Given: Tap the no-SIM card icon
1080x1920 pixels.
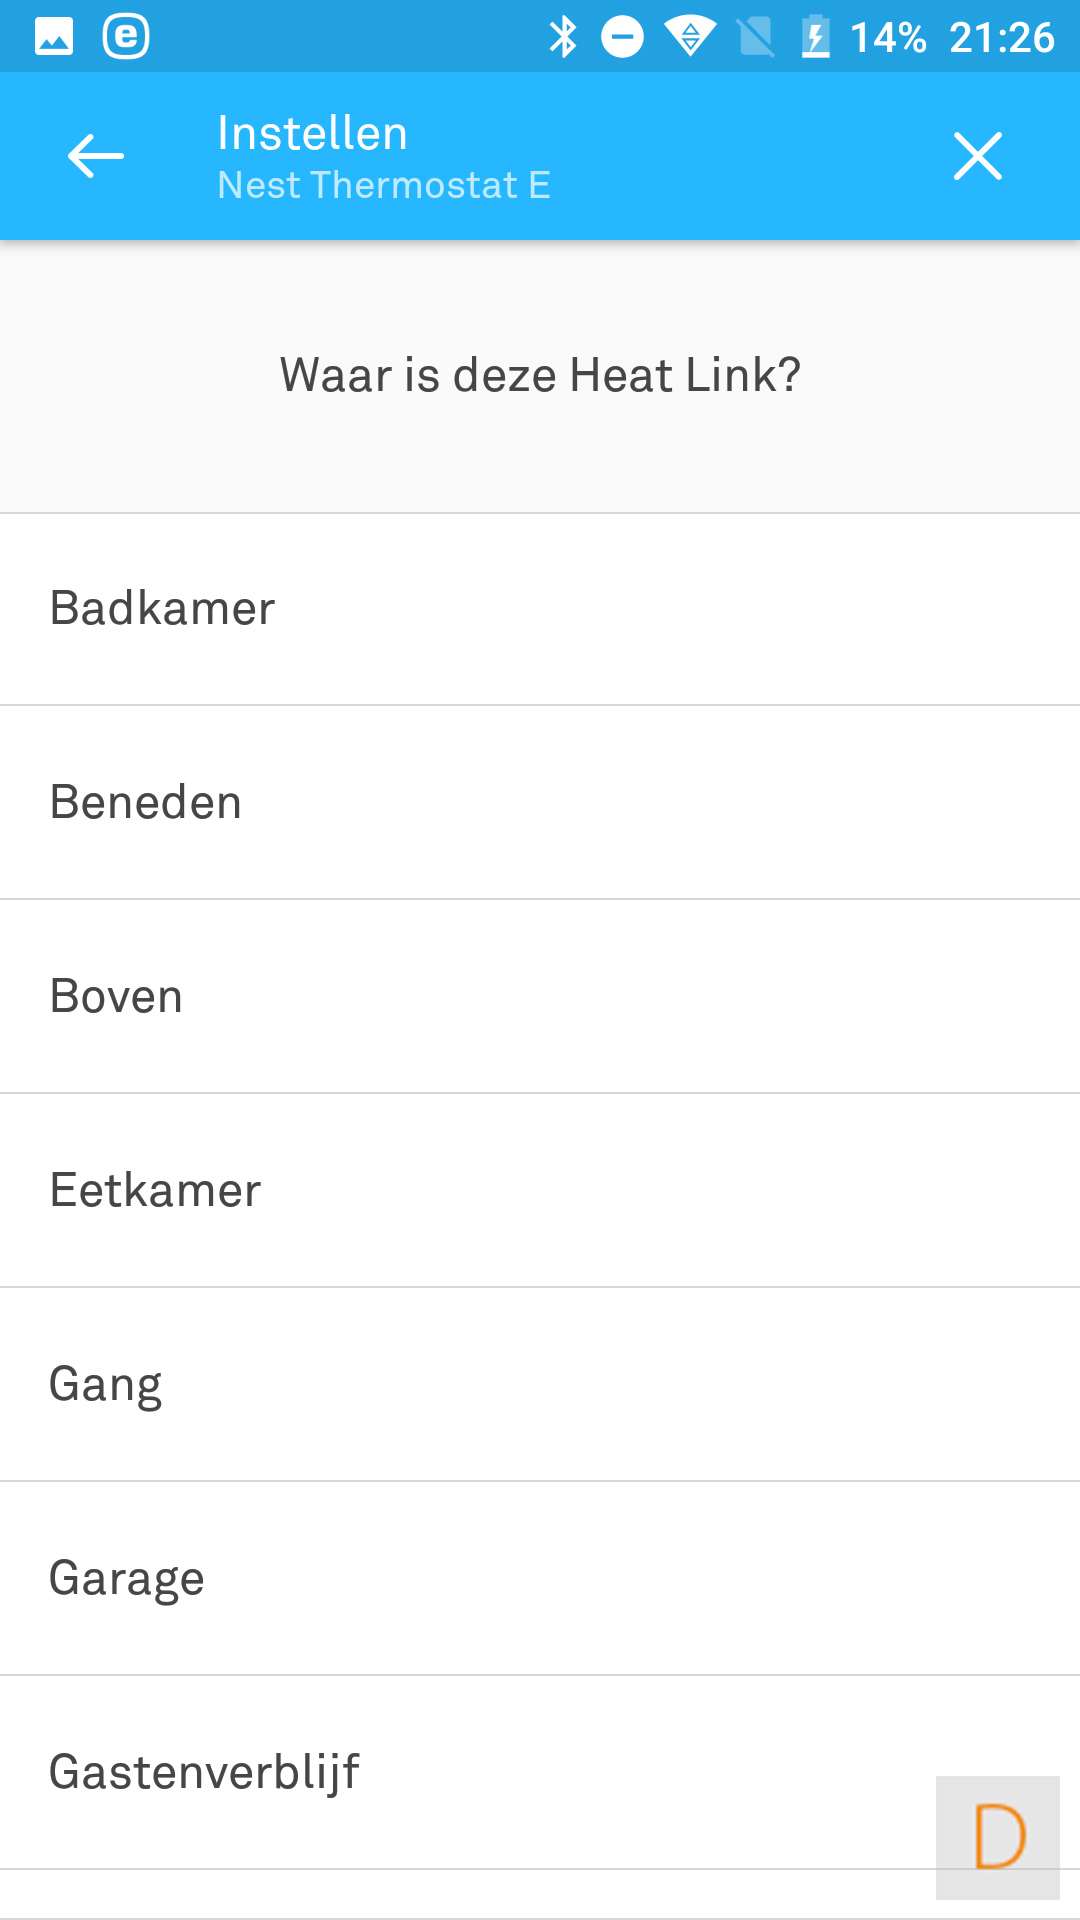Looking at the screenshot, I should coord(756,37).
